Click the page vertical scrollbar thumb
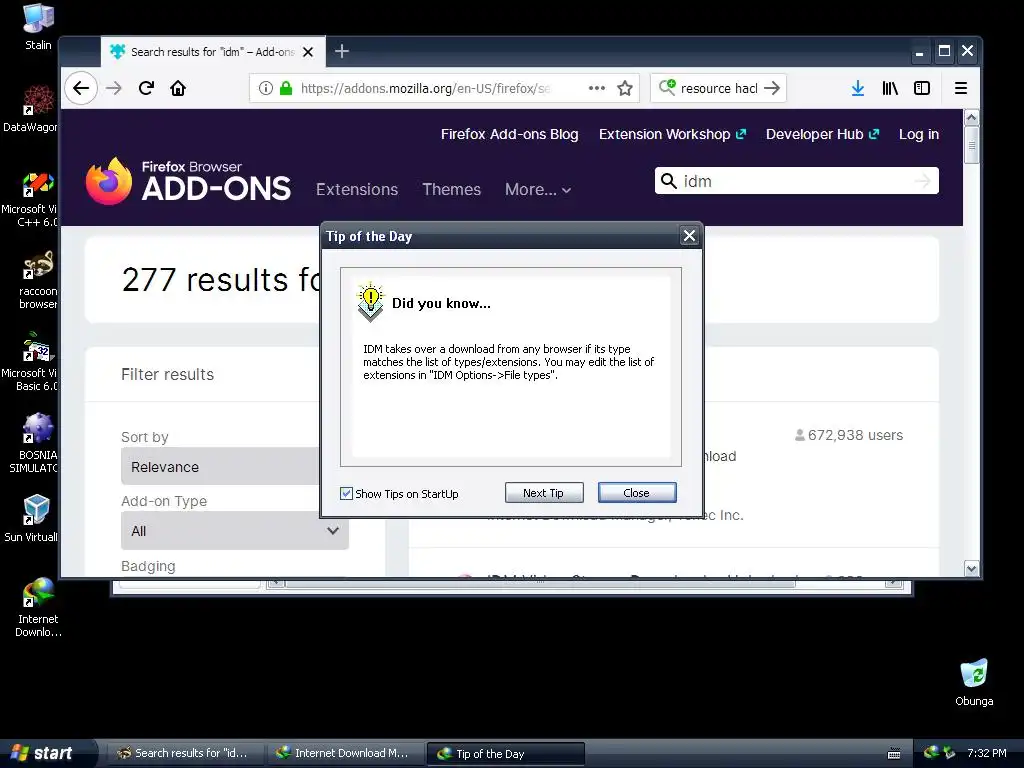This screenshot has width=1024, height=768. pyautogui.click(x=971, y=146)
